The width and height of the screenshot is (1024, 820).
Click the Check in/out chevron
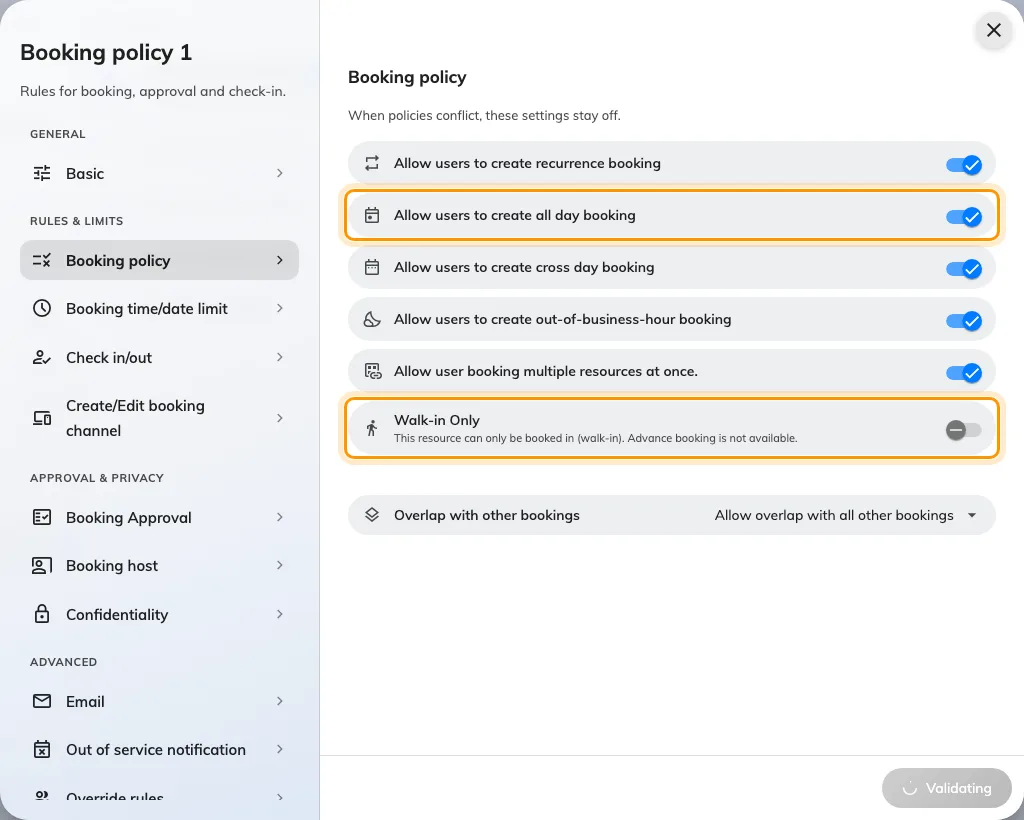280,357
